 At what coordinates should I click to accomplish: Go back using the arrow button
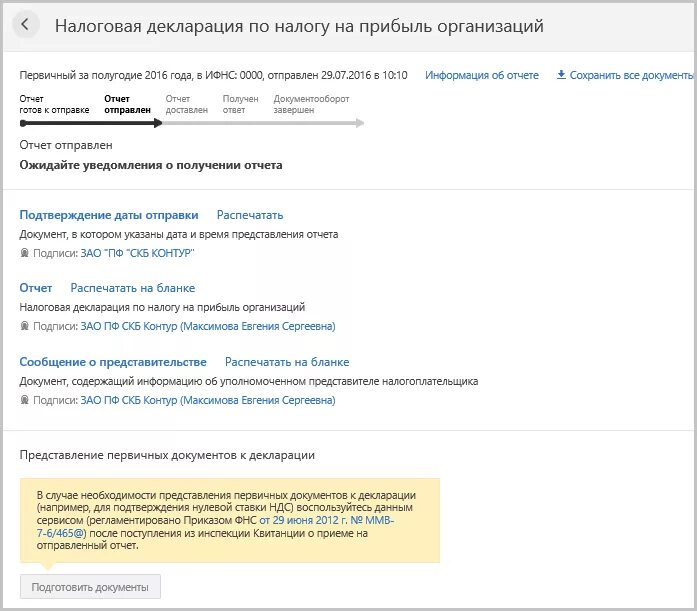(x=25, y=24)
